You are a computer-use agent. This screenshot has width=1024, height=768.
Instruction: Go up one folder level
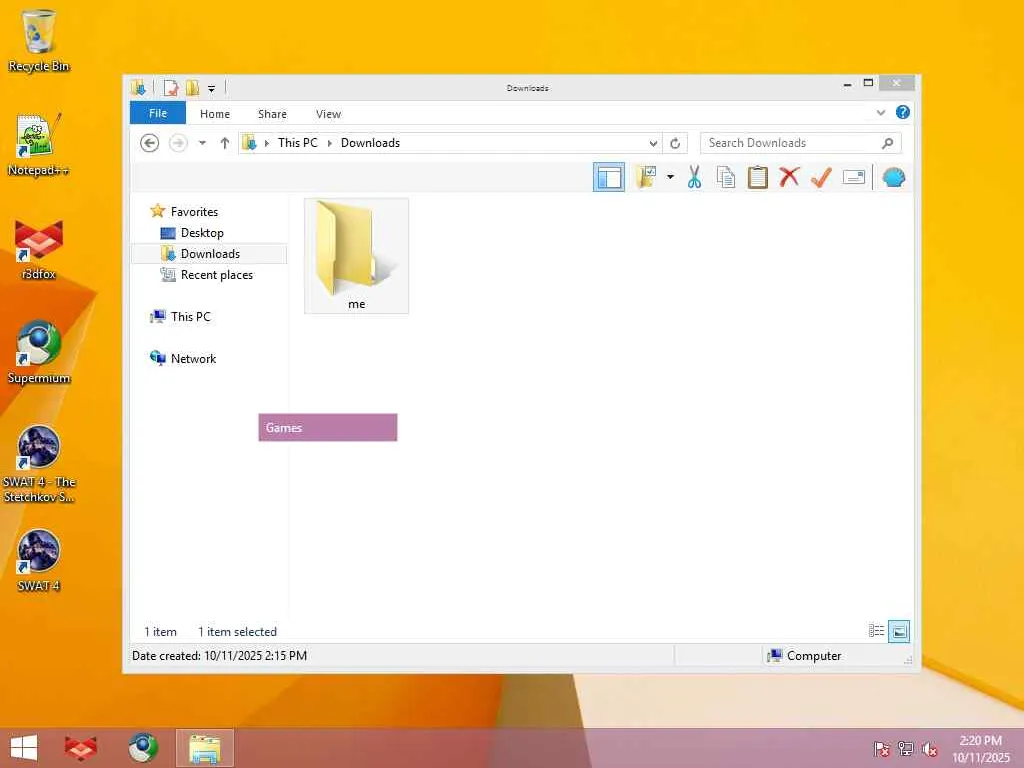[x=225, y=142]
